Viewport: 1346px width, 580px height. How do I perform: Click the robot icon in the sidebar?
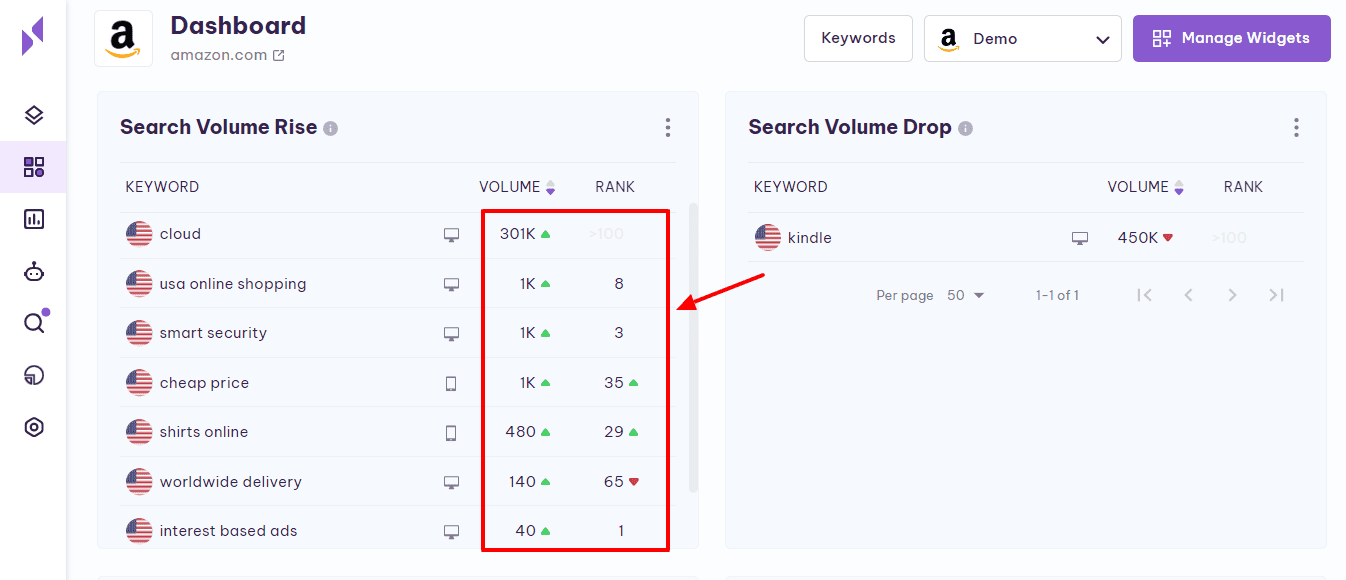pos(34,271)
